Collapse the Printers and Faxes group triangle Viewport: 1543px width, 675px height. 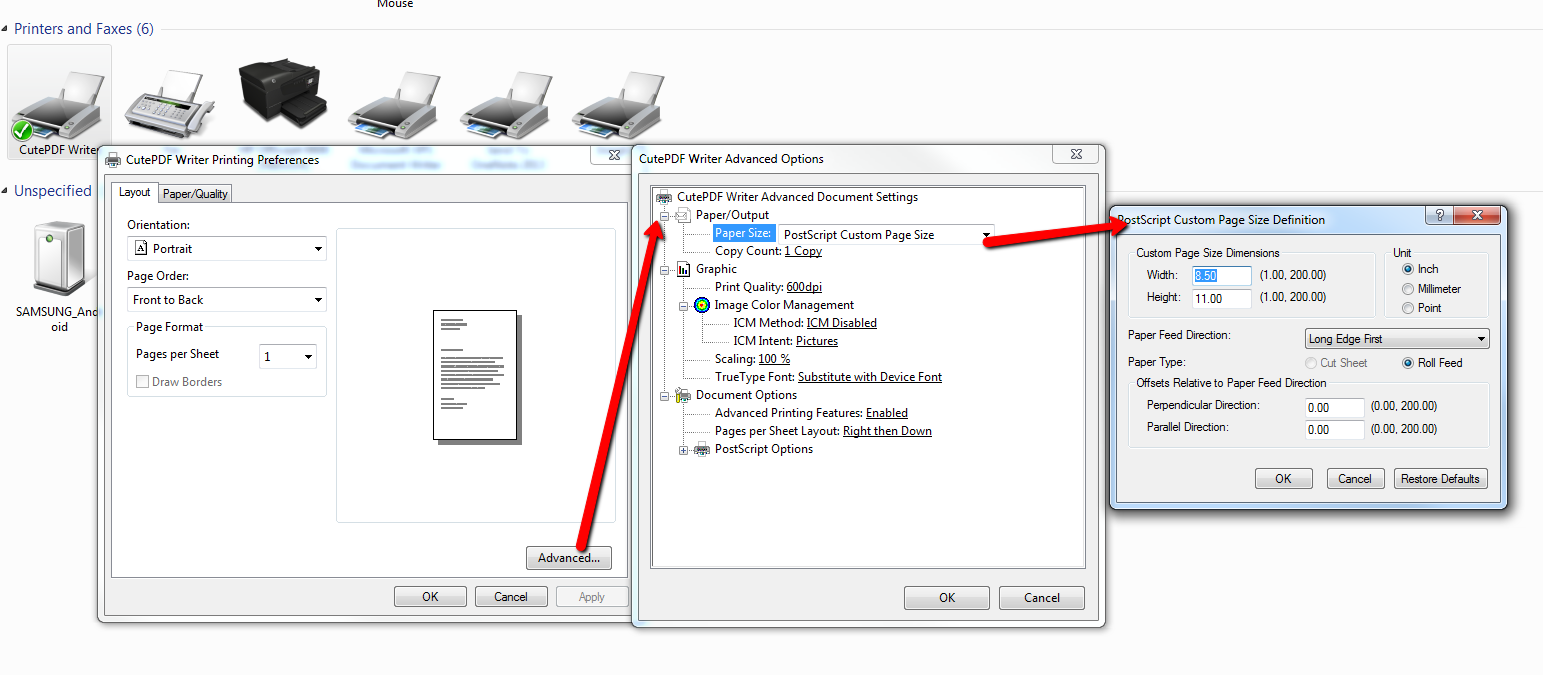coord(6,29)
